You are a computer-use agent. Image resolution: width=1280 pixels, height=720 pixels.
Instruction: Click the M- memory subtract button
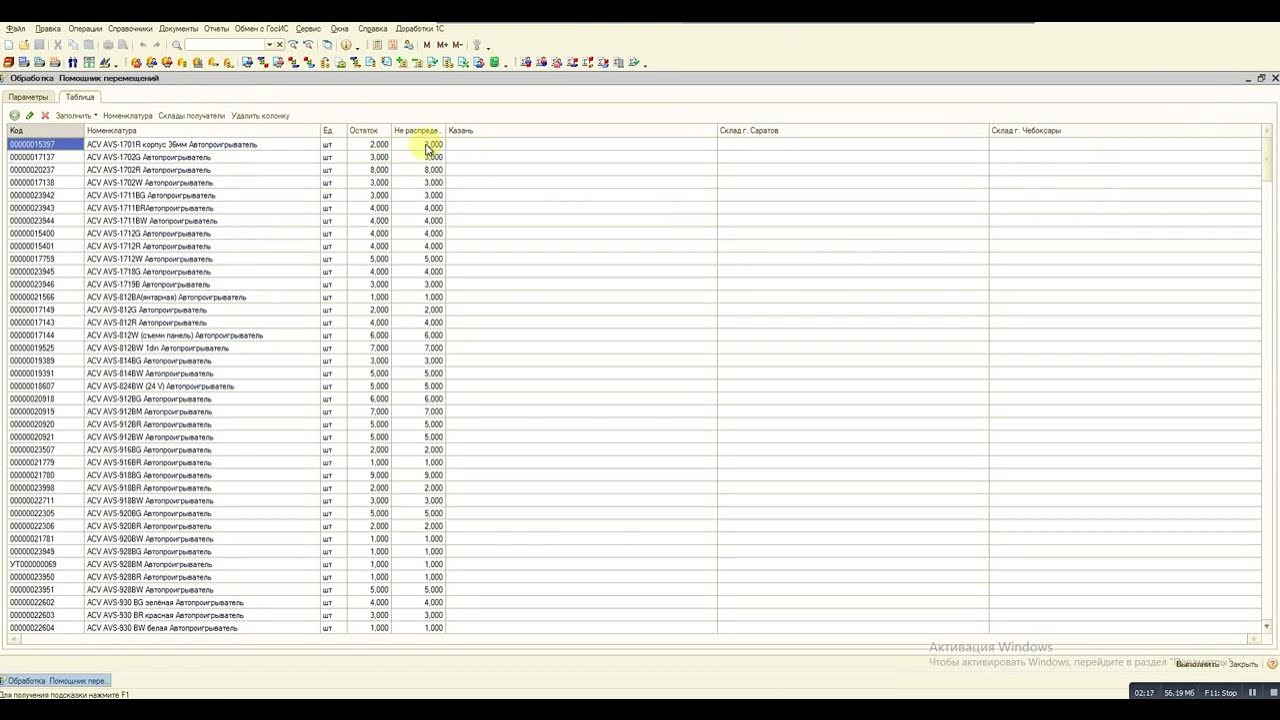(x=457, y=45)
